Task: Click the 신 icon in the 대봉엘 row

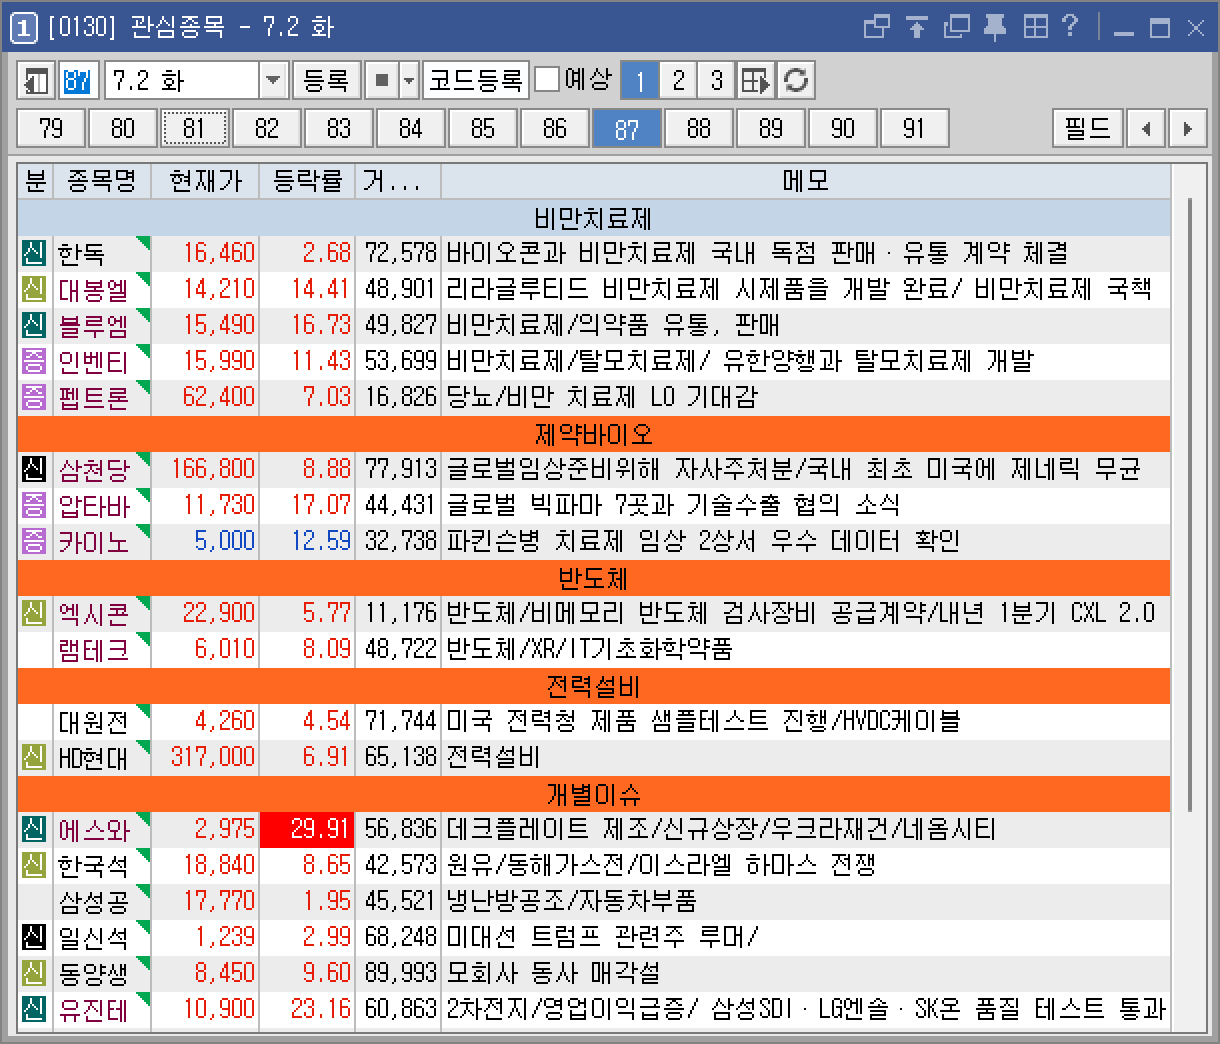Action: tap(35, 289)
